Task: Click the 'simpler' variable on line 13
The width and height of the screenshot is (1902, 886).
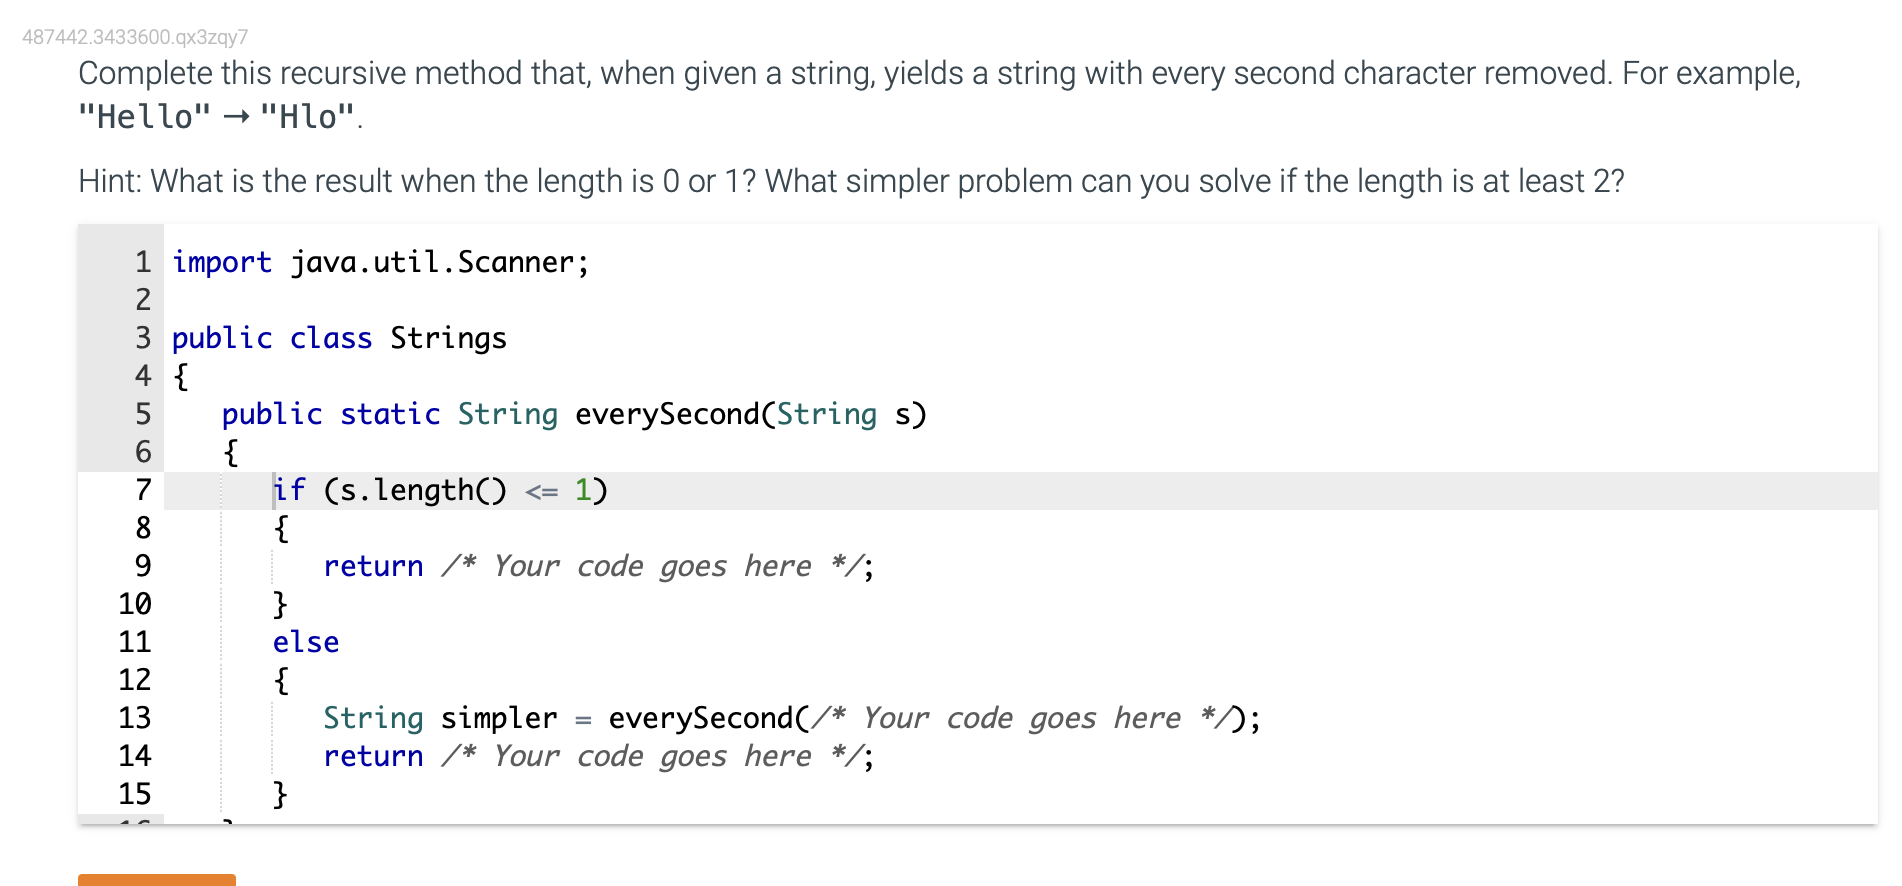Action: tap(499, 718)
